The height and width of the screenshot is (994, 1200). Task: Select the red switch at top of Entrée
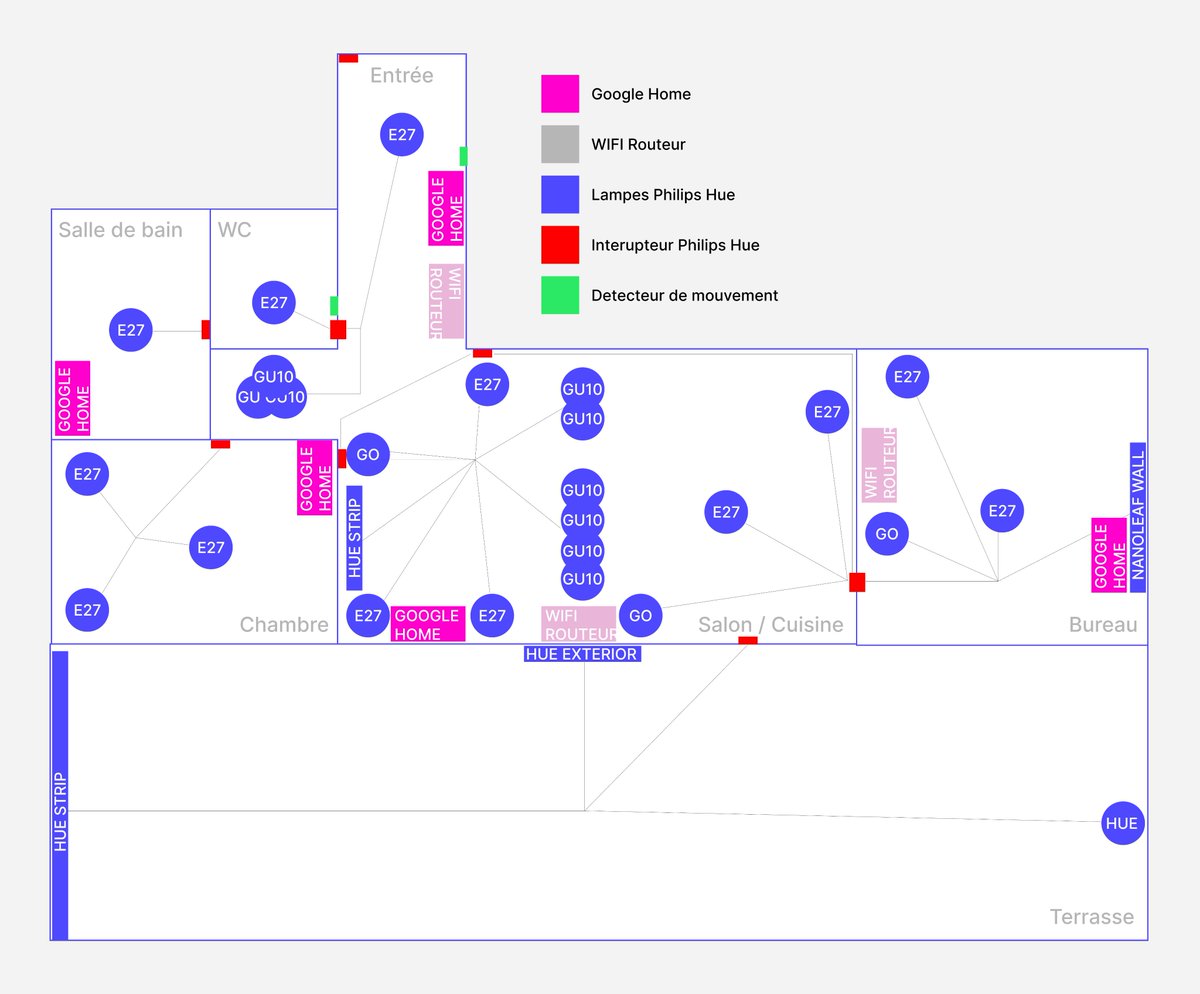click(x=348, y=58)
